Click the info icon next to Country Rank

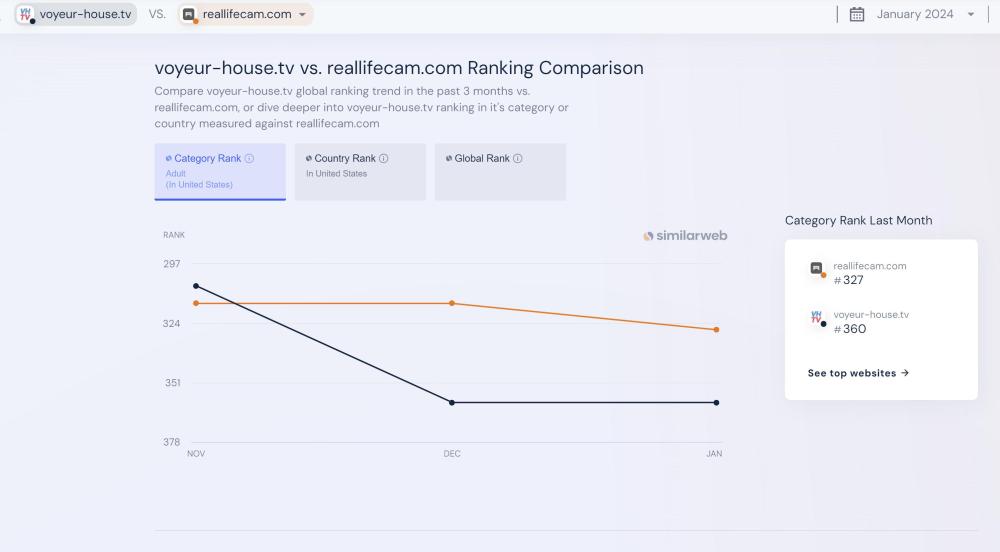click(384, 158)
